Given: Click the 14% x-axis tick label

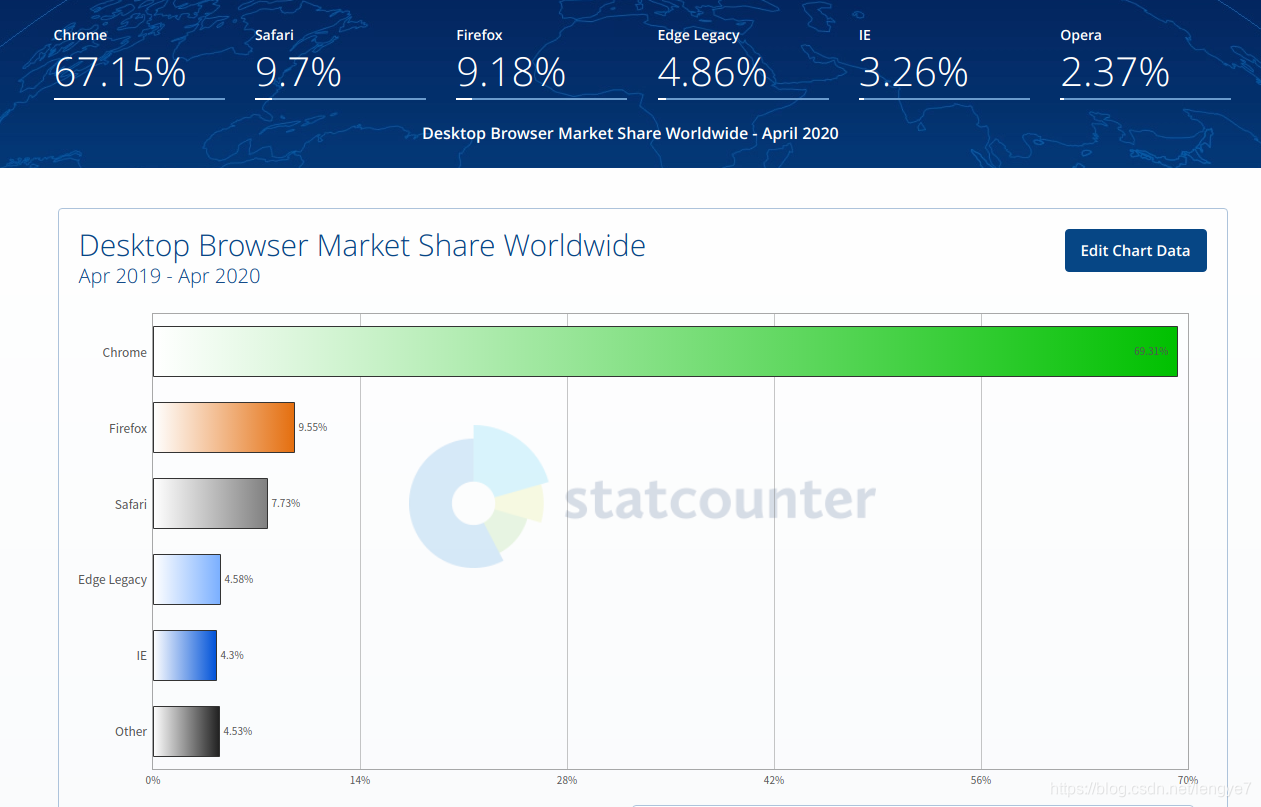Looking at the screenshot, I should [360, 780].
